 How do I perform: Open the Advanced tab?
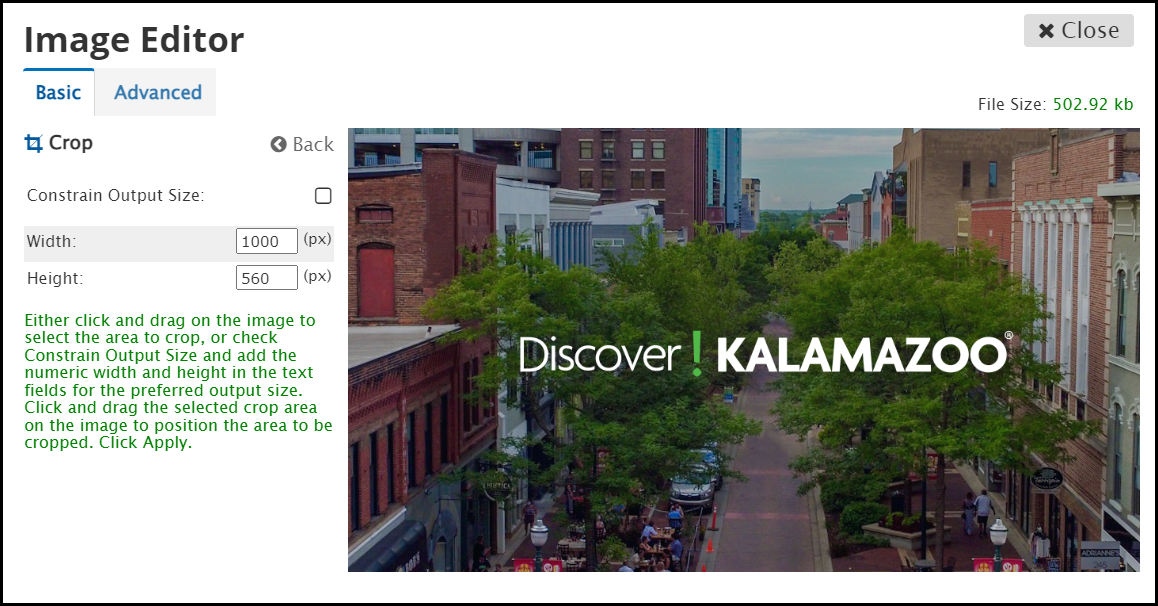pyautogui.click(x=157, y=92)
